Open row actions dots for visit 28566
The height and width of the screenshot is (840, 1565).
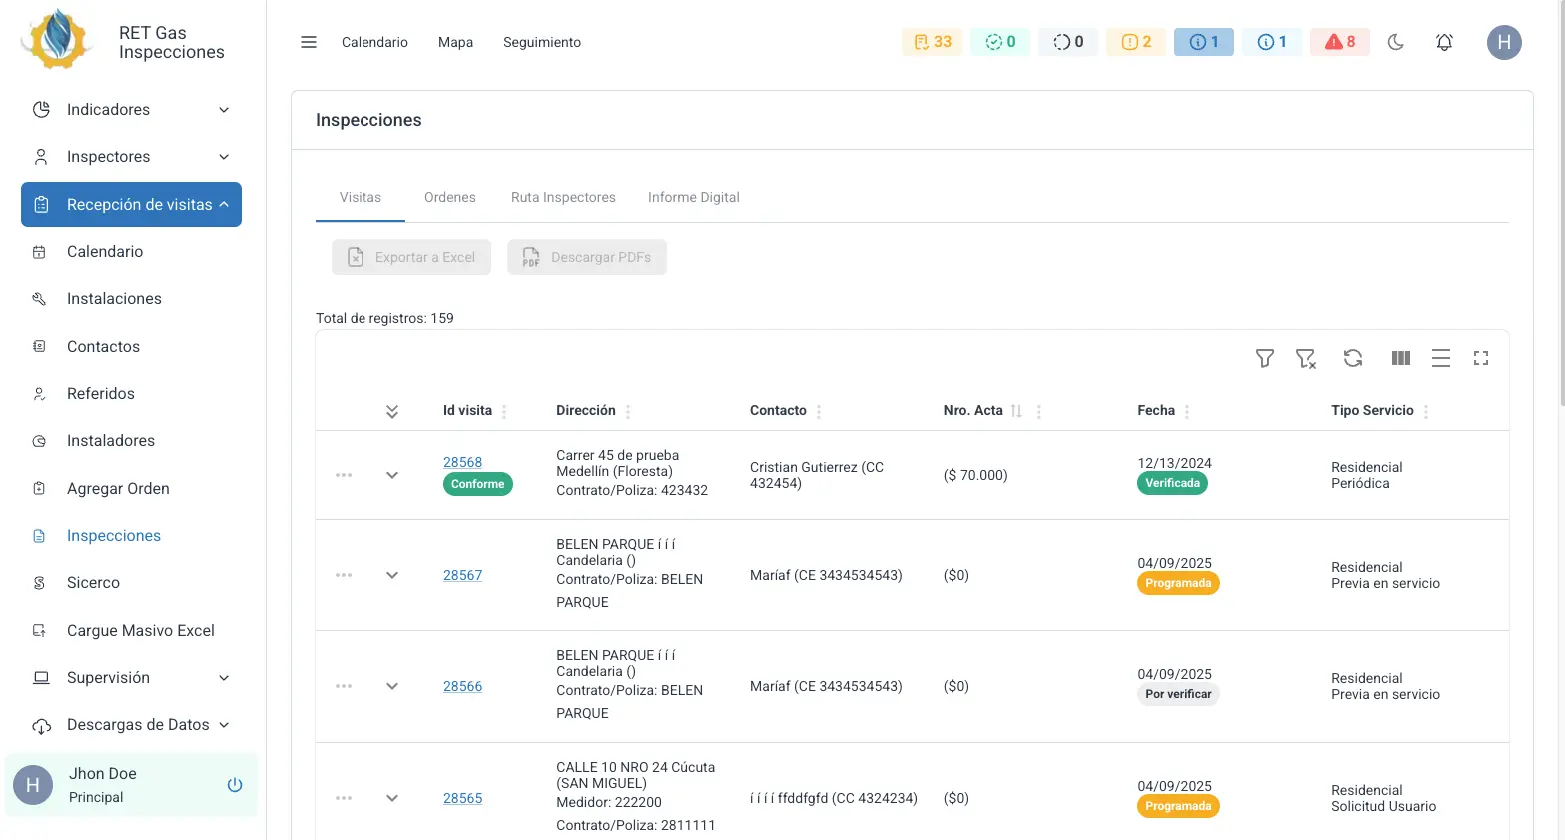tap(344, 686)
